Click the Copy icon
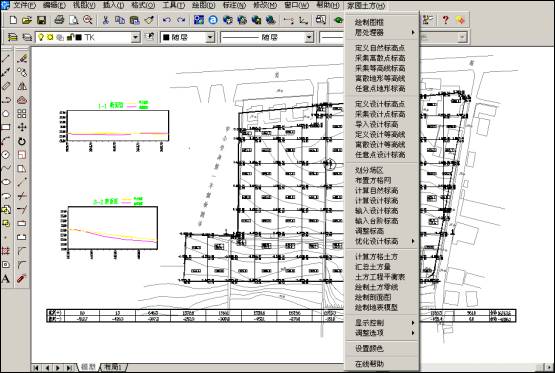 tap(120, 20)
